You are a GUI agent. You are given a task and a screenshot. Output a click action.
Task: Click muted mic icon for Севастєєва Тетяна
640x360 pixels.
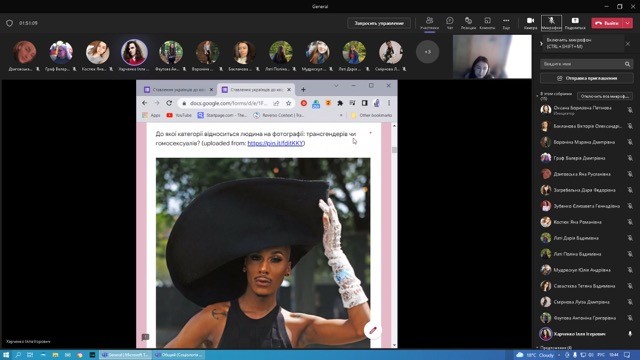pos(630,286)
